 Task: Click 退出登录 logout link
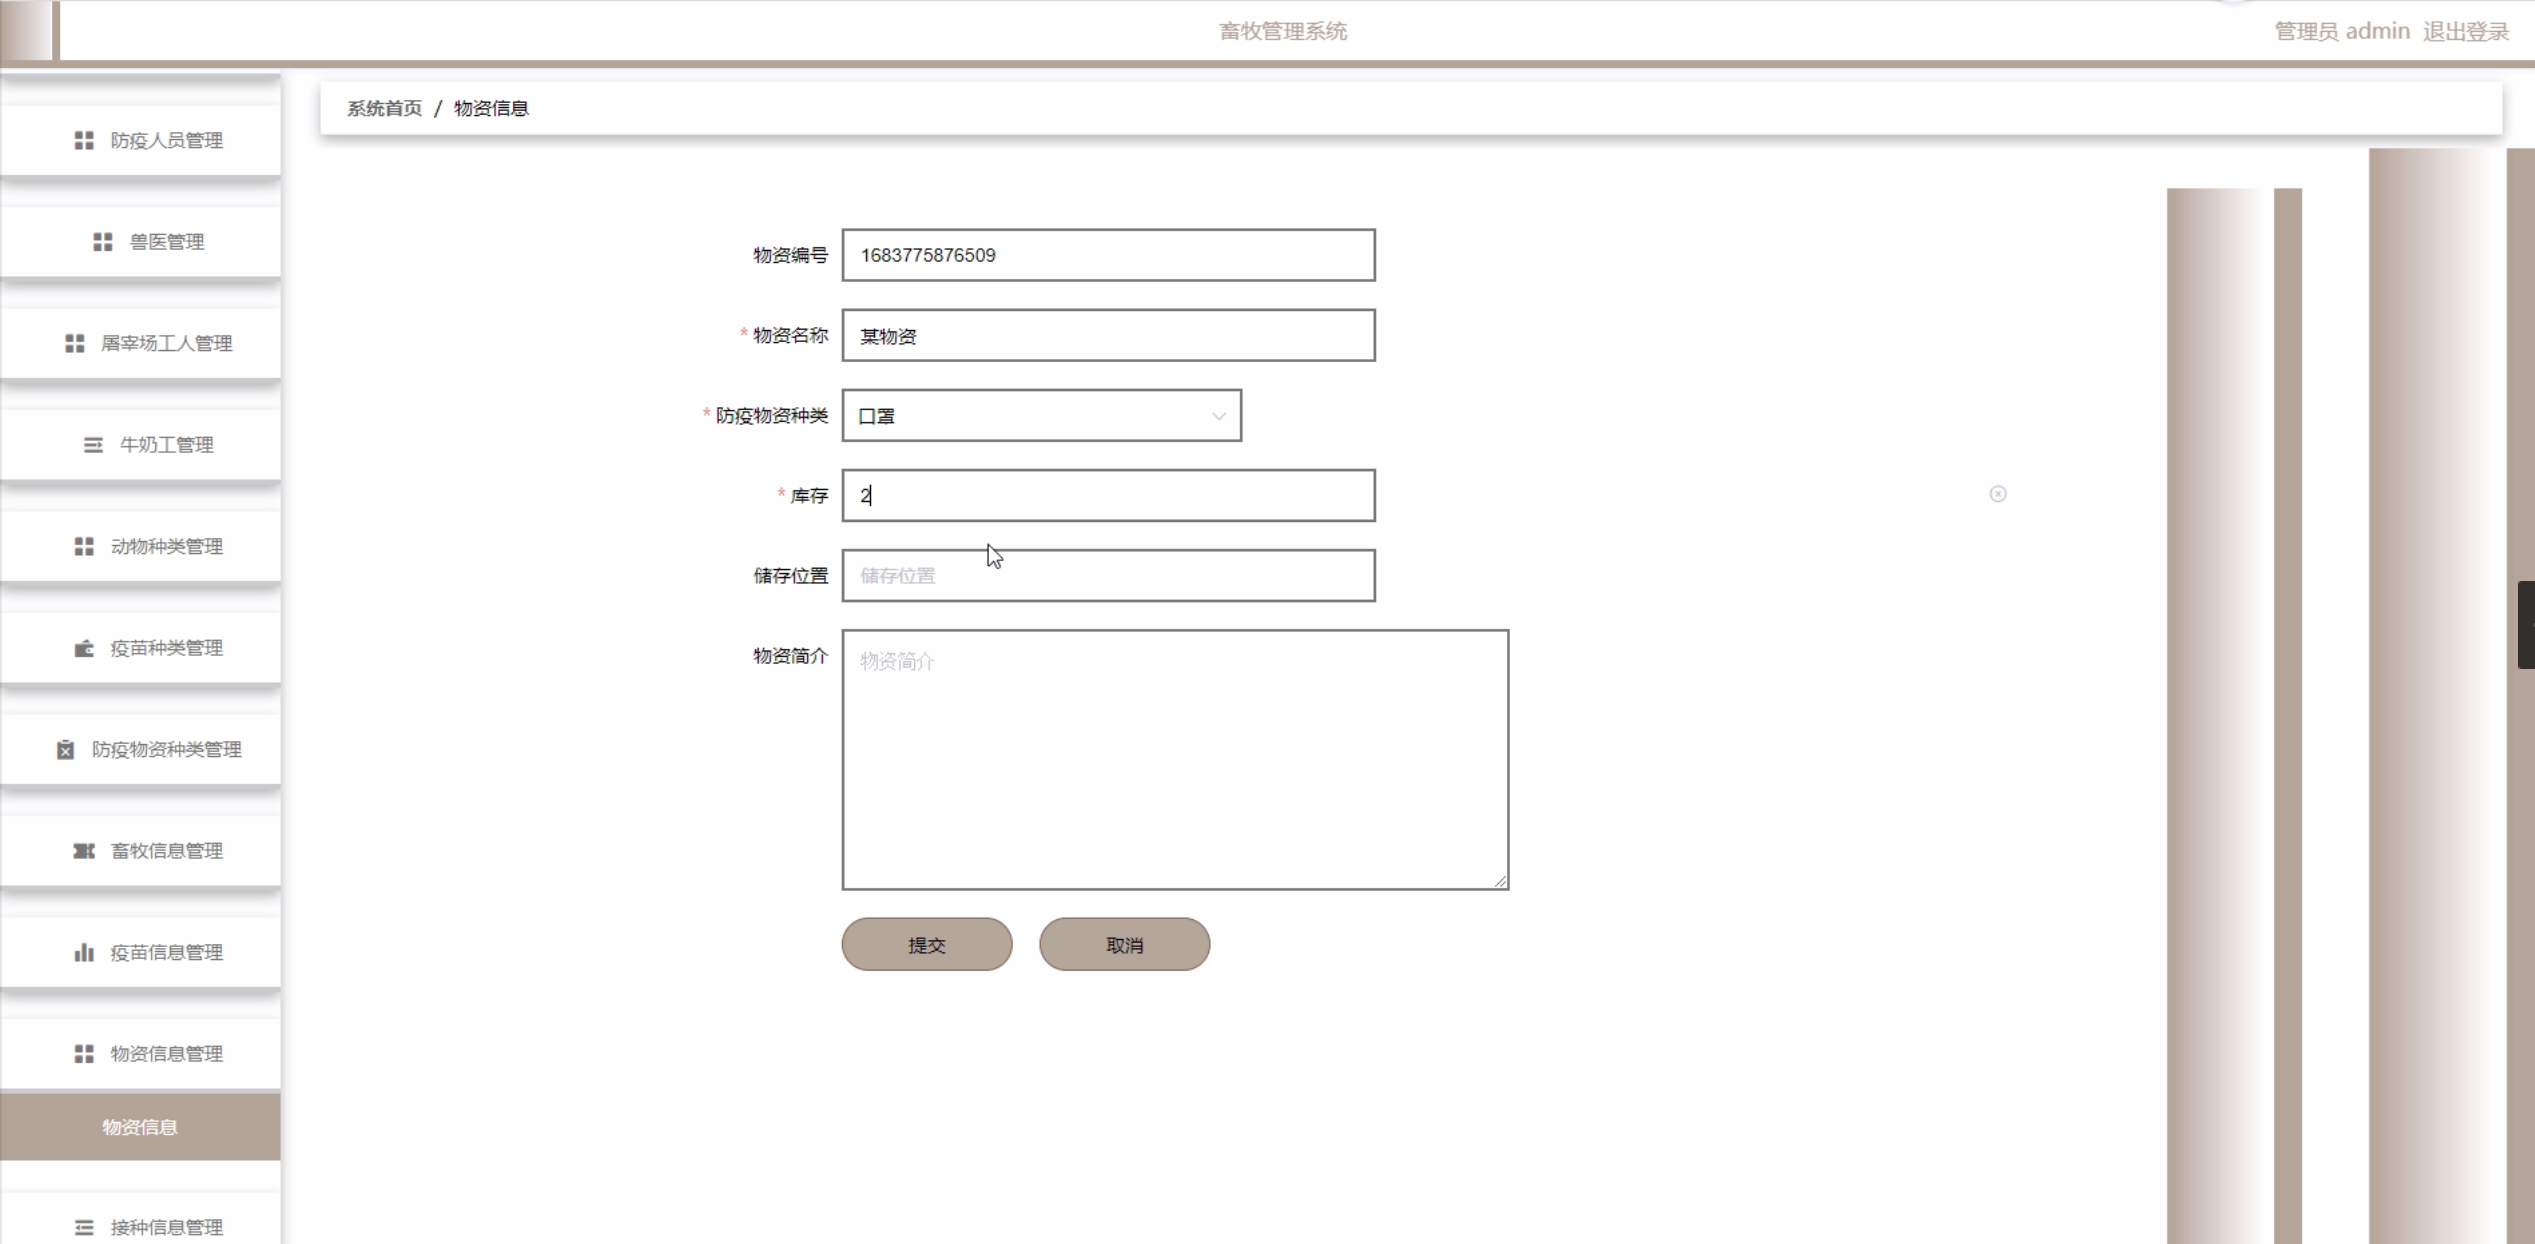[x=2465, y=32]
